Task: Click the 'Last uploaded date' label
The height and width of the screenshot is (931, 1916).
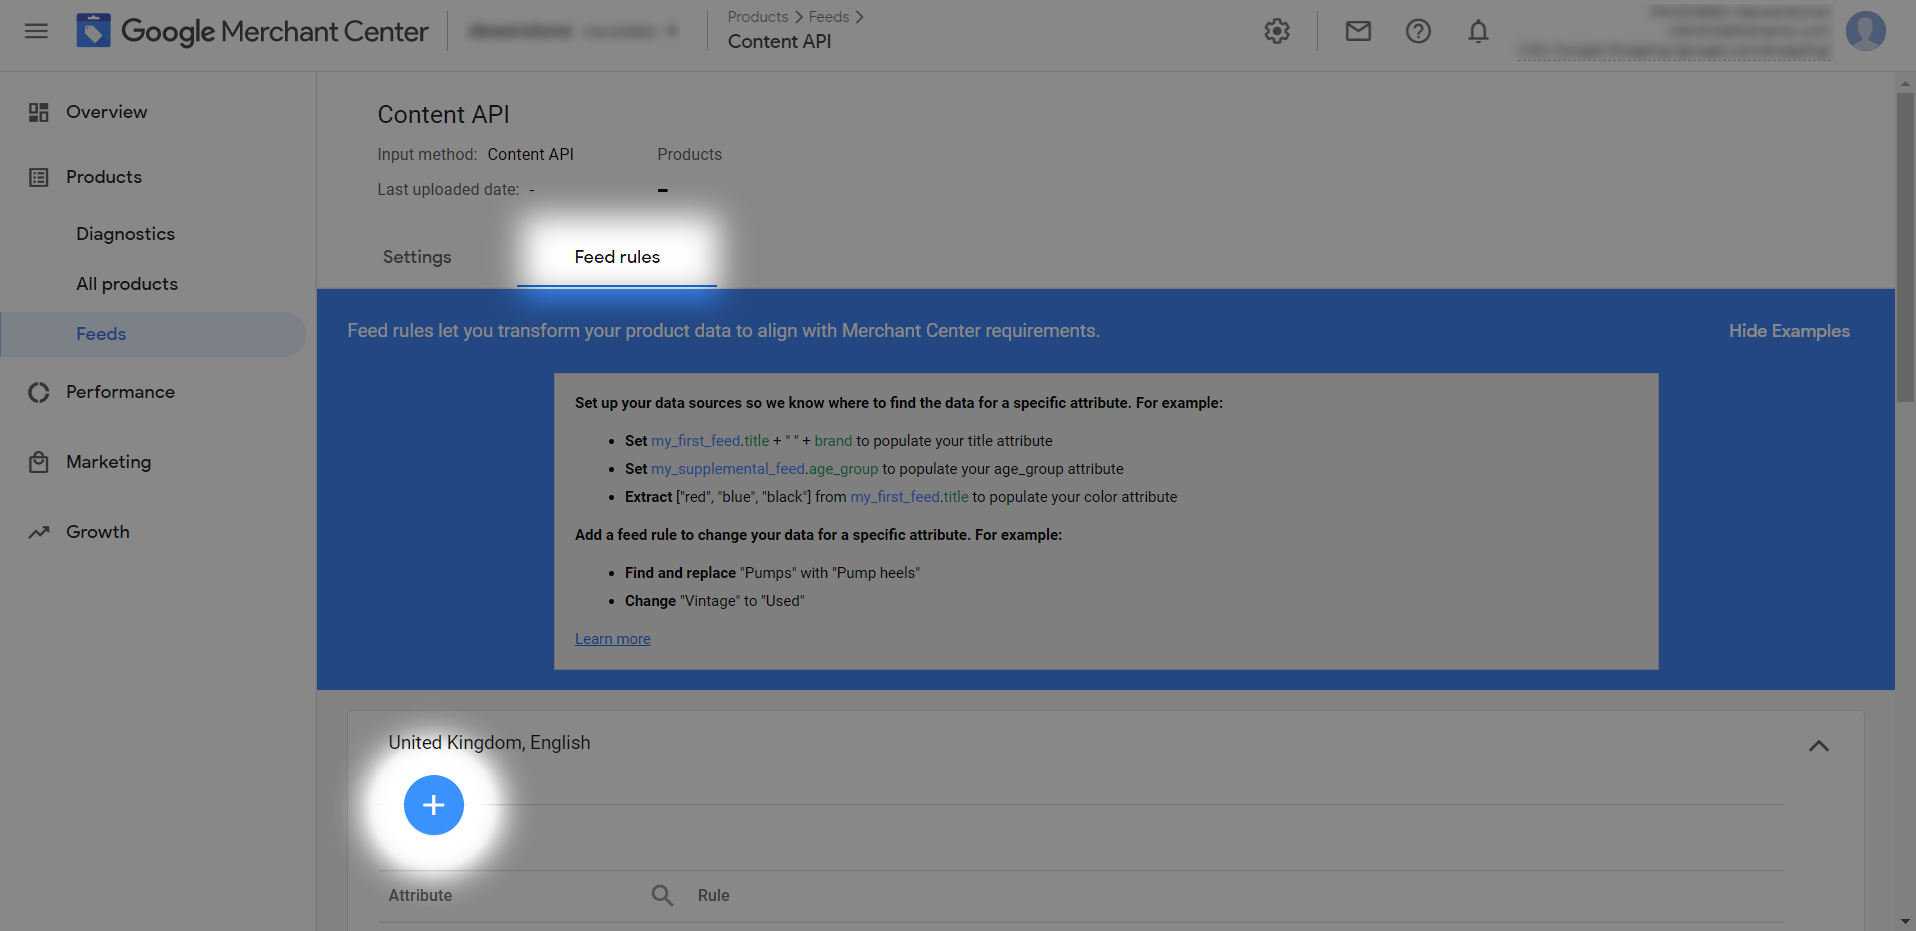Action: [448, 190]
